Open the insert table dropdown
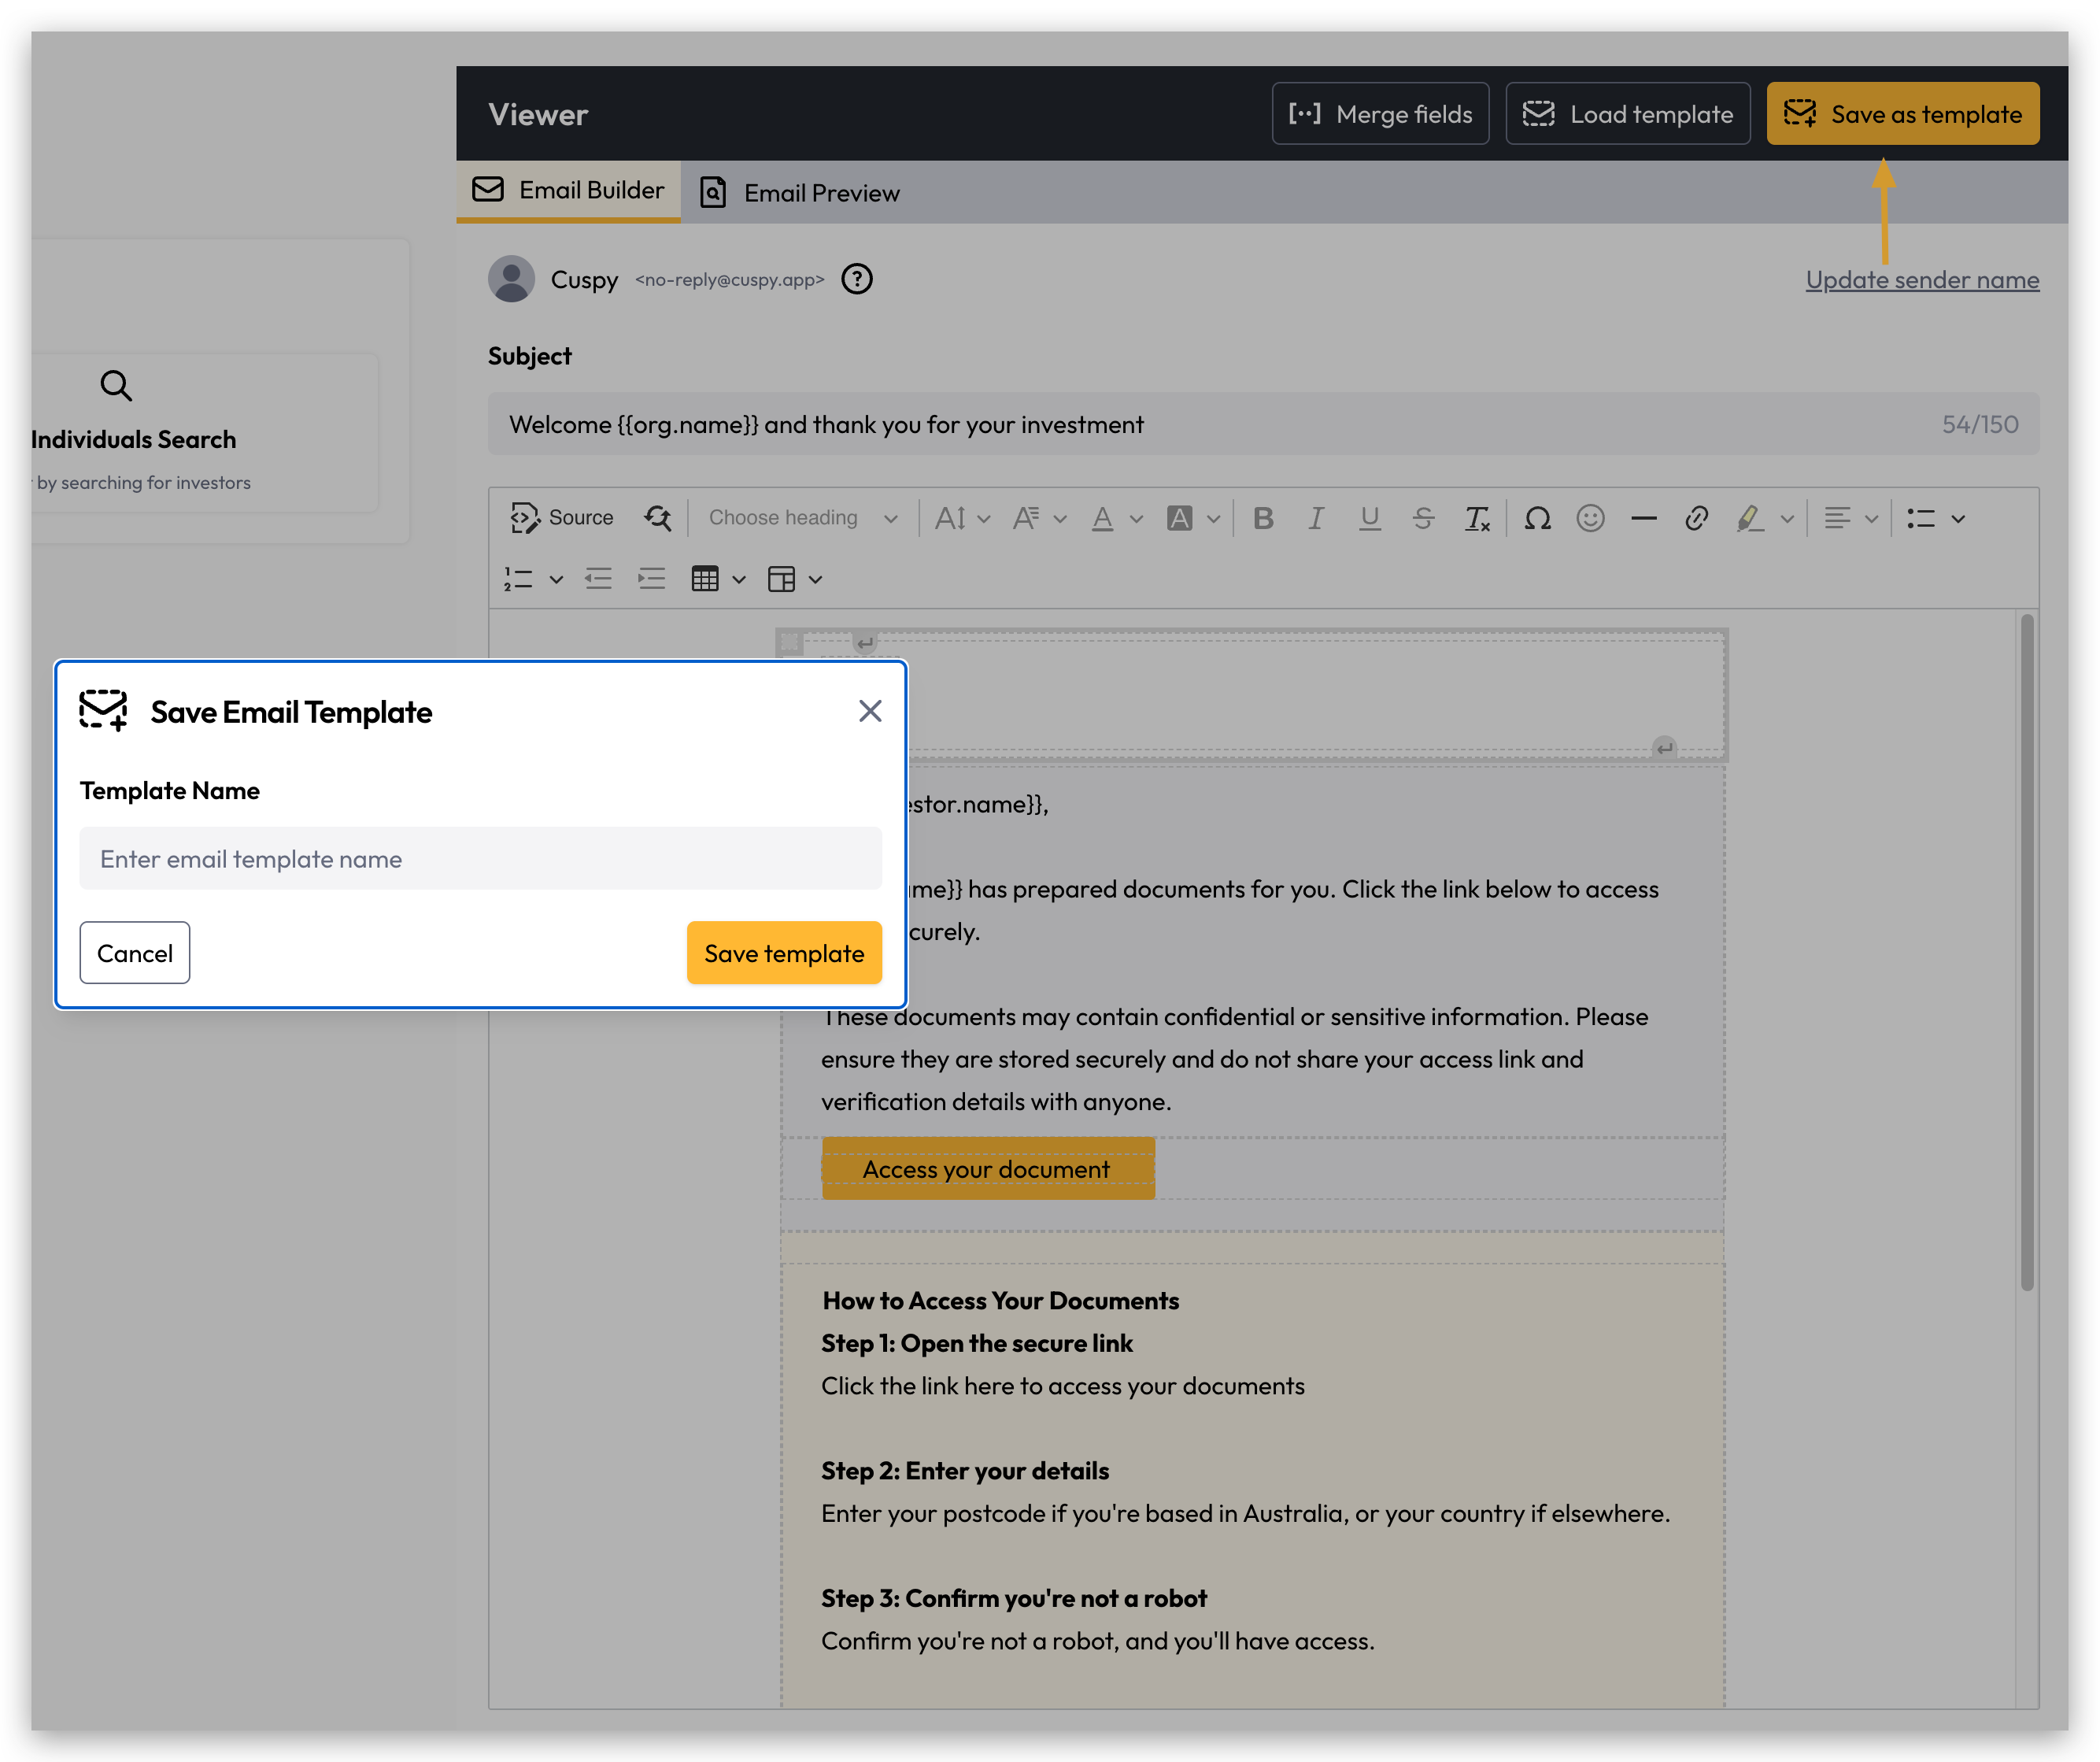The height and width of the screenshot is (1762, 2100). tap(718, 579)
